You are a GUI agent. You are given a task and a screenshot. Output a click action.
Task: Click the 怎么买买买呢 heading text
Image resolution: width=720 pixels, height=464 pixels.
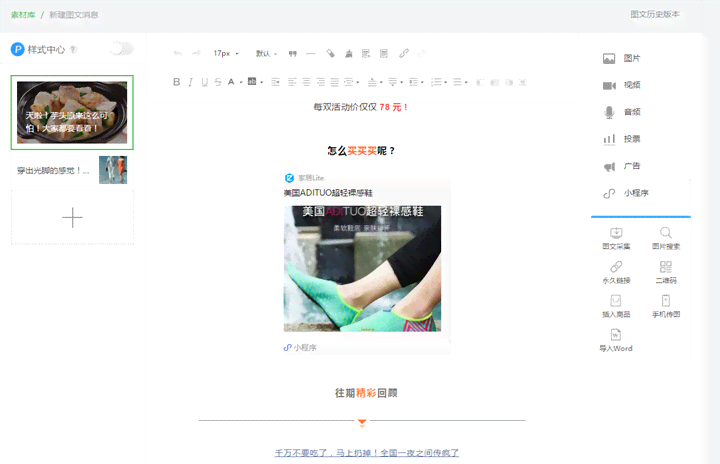(x=361, y=151)
